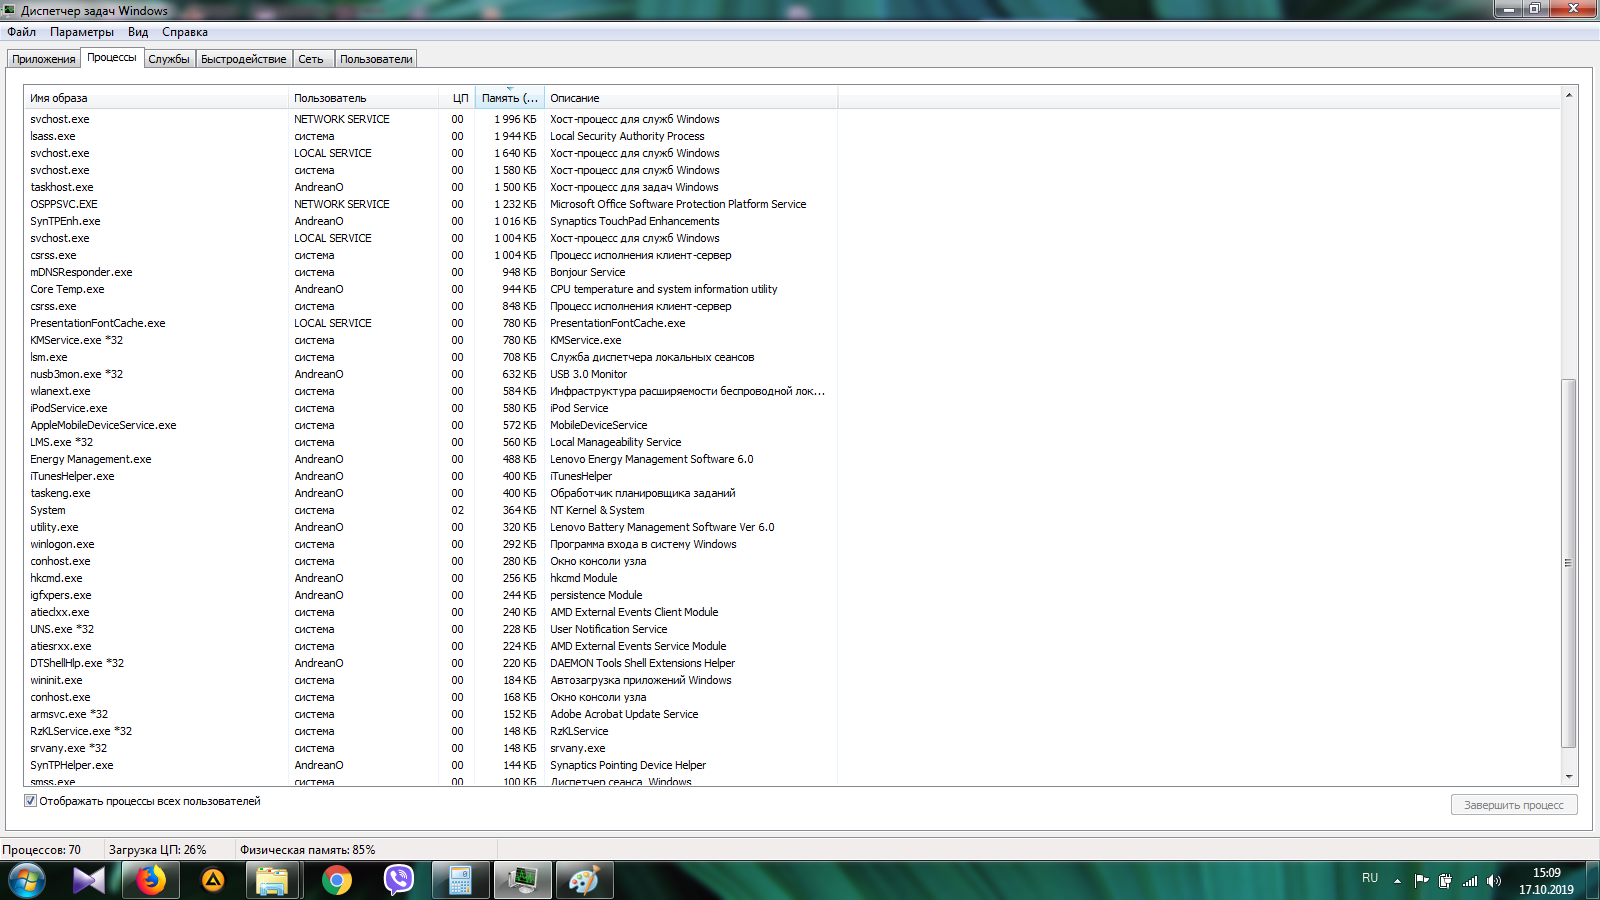Sort by Описание column header
Image resolution: width=1600 pixels, height=900 pixels.
point(691,98)
